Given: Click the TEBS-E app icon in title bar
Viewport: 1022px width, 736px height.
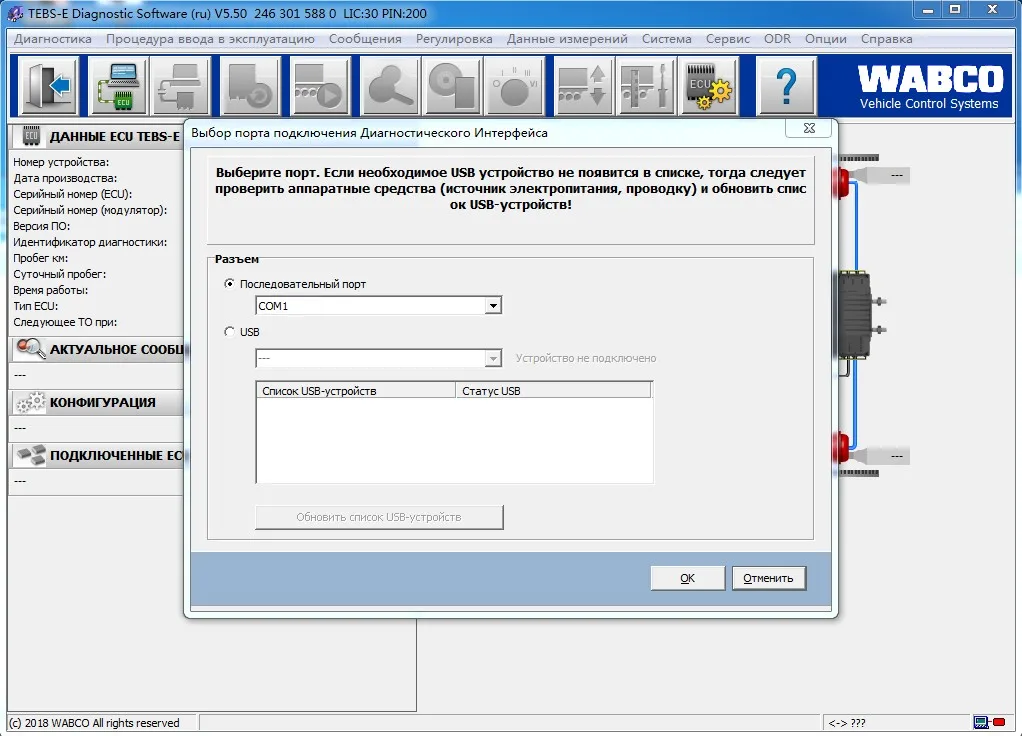Looking at the screenshot, I should pos(15,13).
